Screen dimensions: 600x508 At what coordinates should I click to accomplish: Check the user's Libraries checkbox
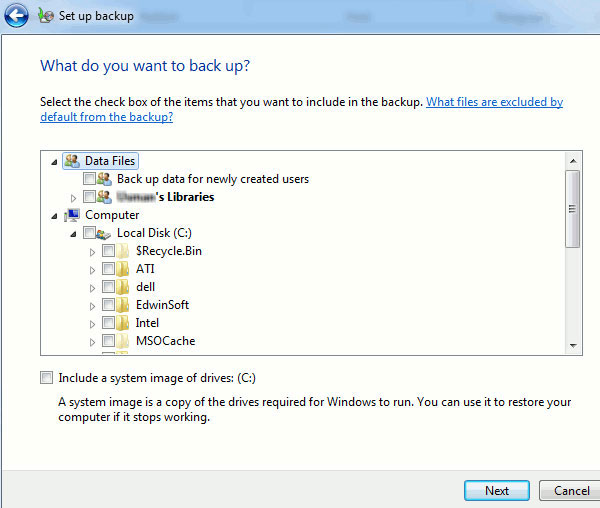pyautogui.click(x=89, y=197)
